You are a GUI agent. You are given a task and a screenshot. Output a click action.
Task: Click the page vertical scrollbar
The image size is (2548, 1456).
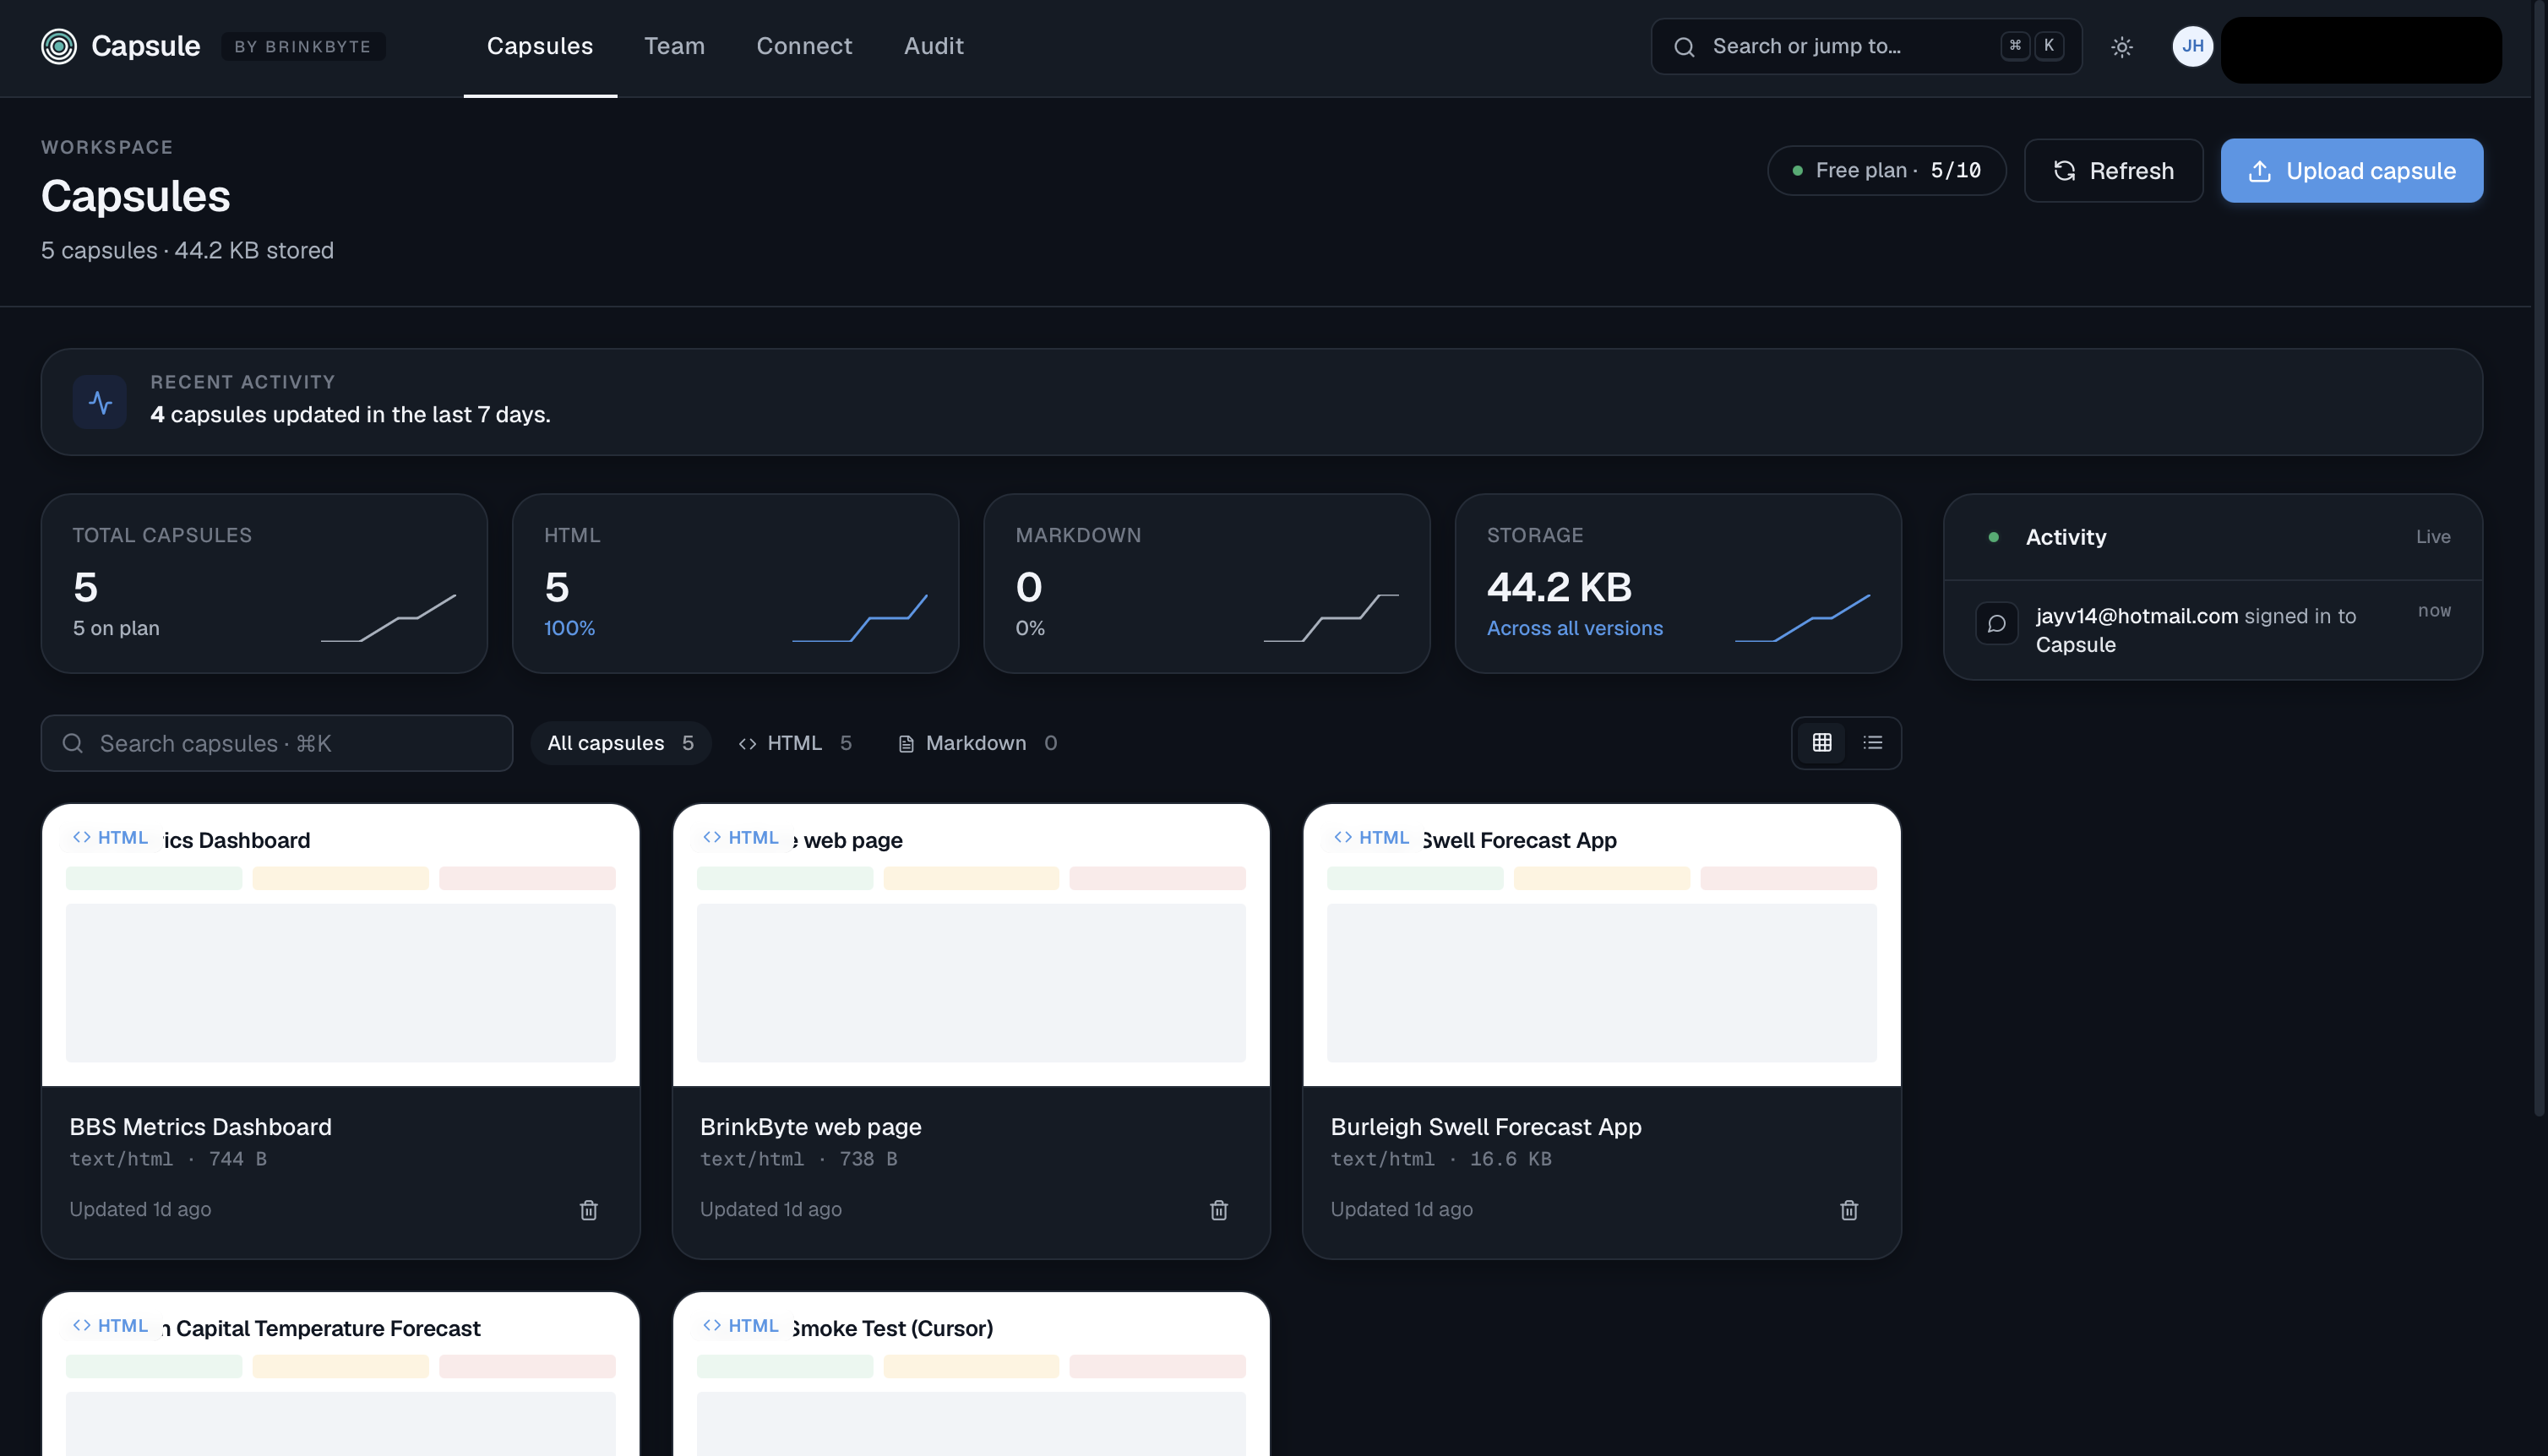pos(2539,560)
